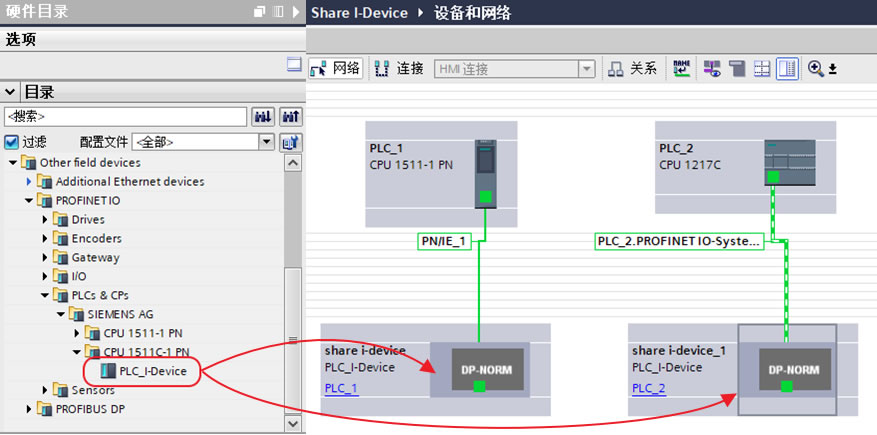This screenshot has height=435, width=877.
Task: Collapse the 目录 catalog section
Action: pyautogui.click(x=11, y=92)
